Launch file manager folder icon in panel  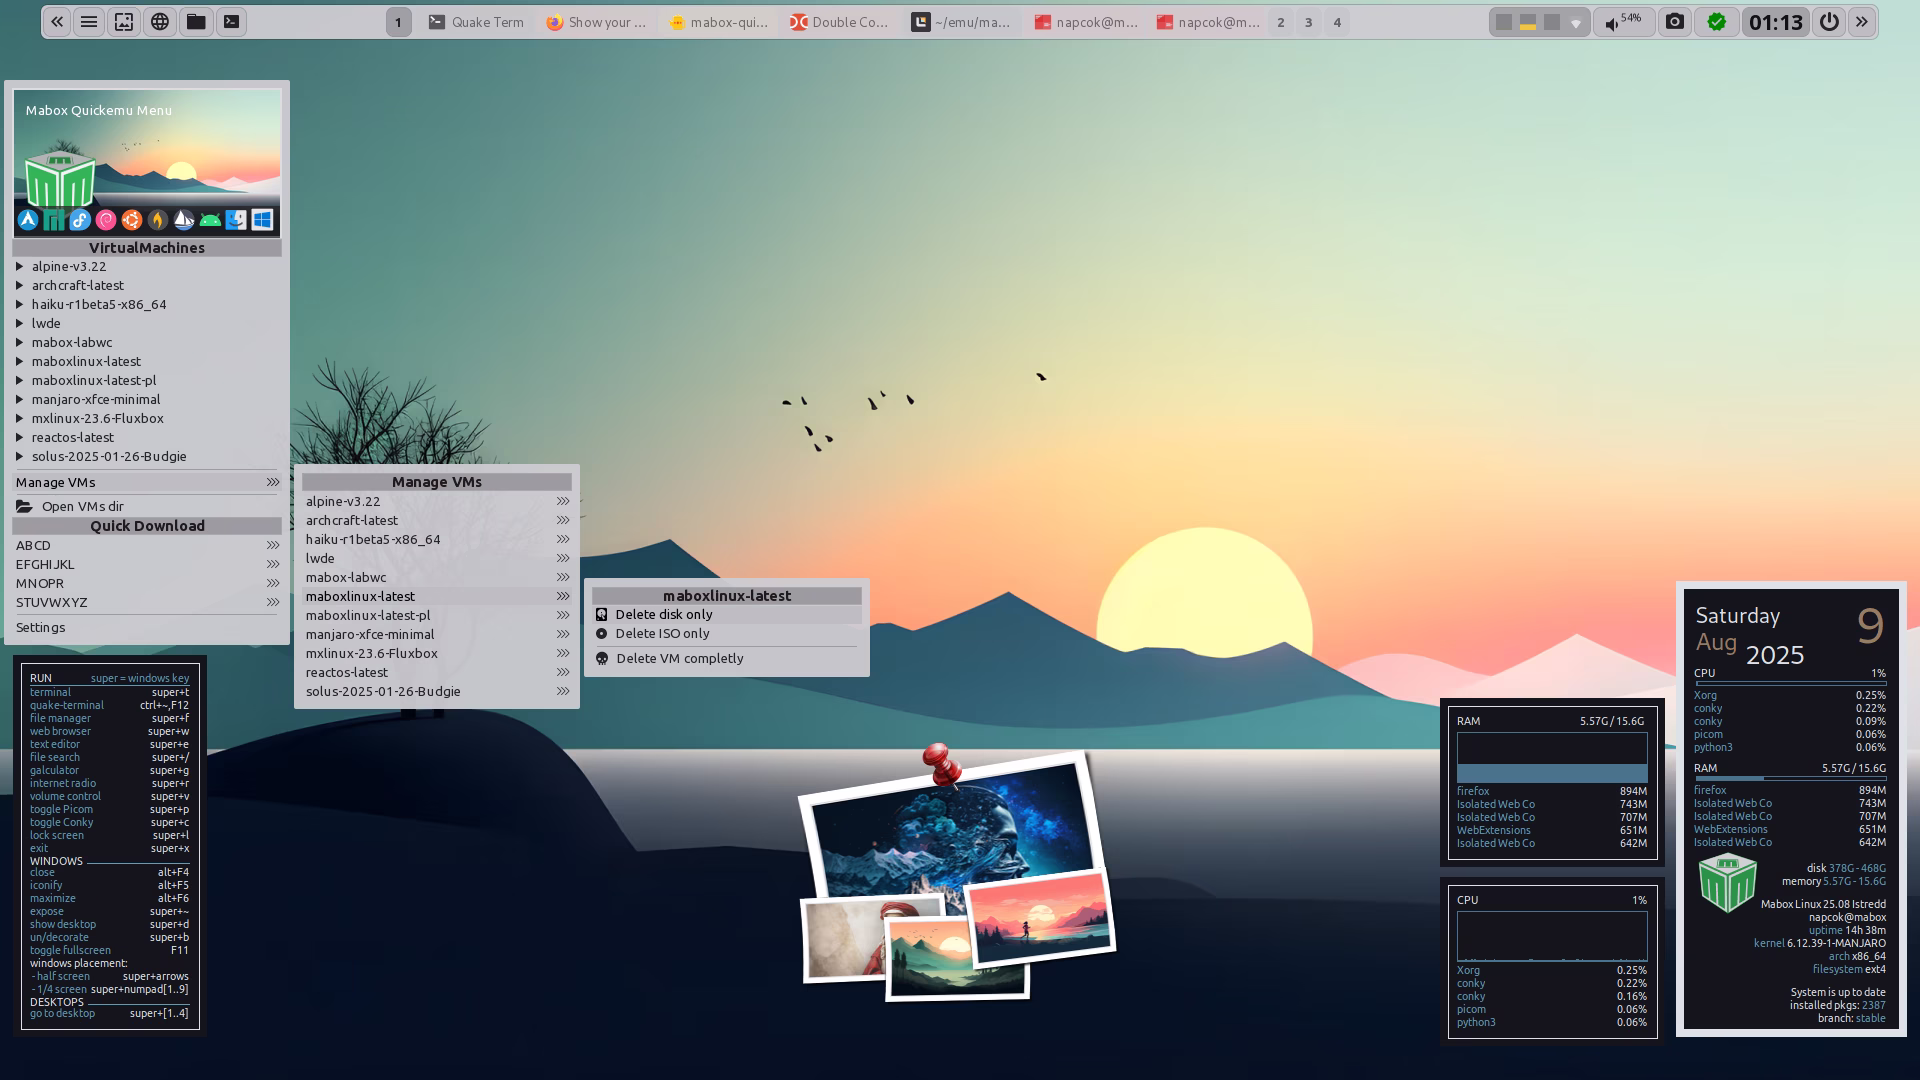(x=196, y=22)
